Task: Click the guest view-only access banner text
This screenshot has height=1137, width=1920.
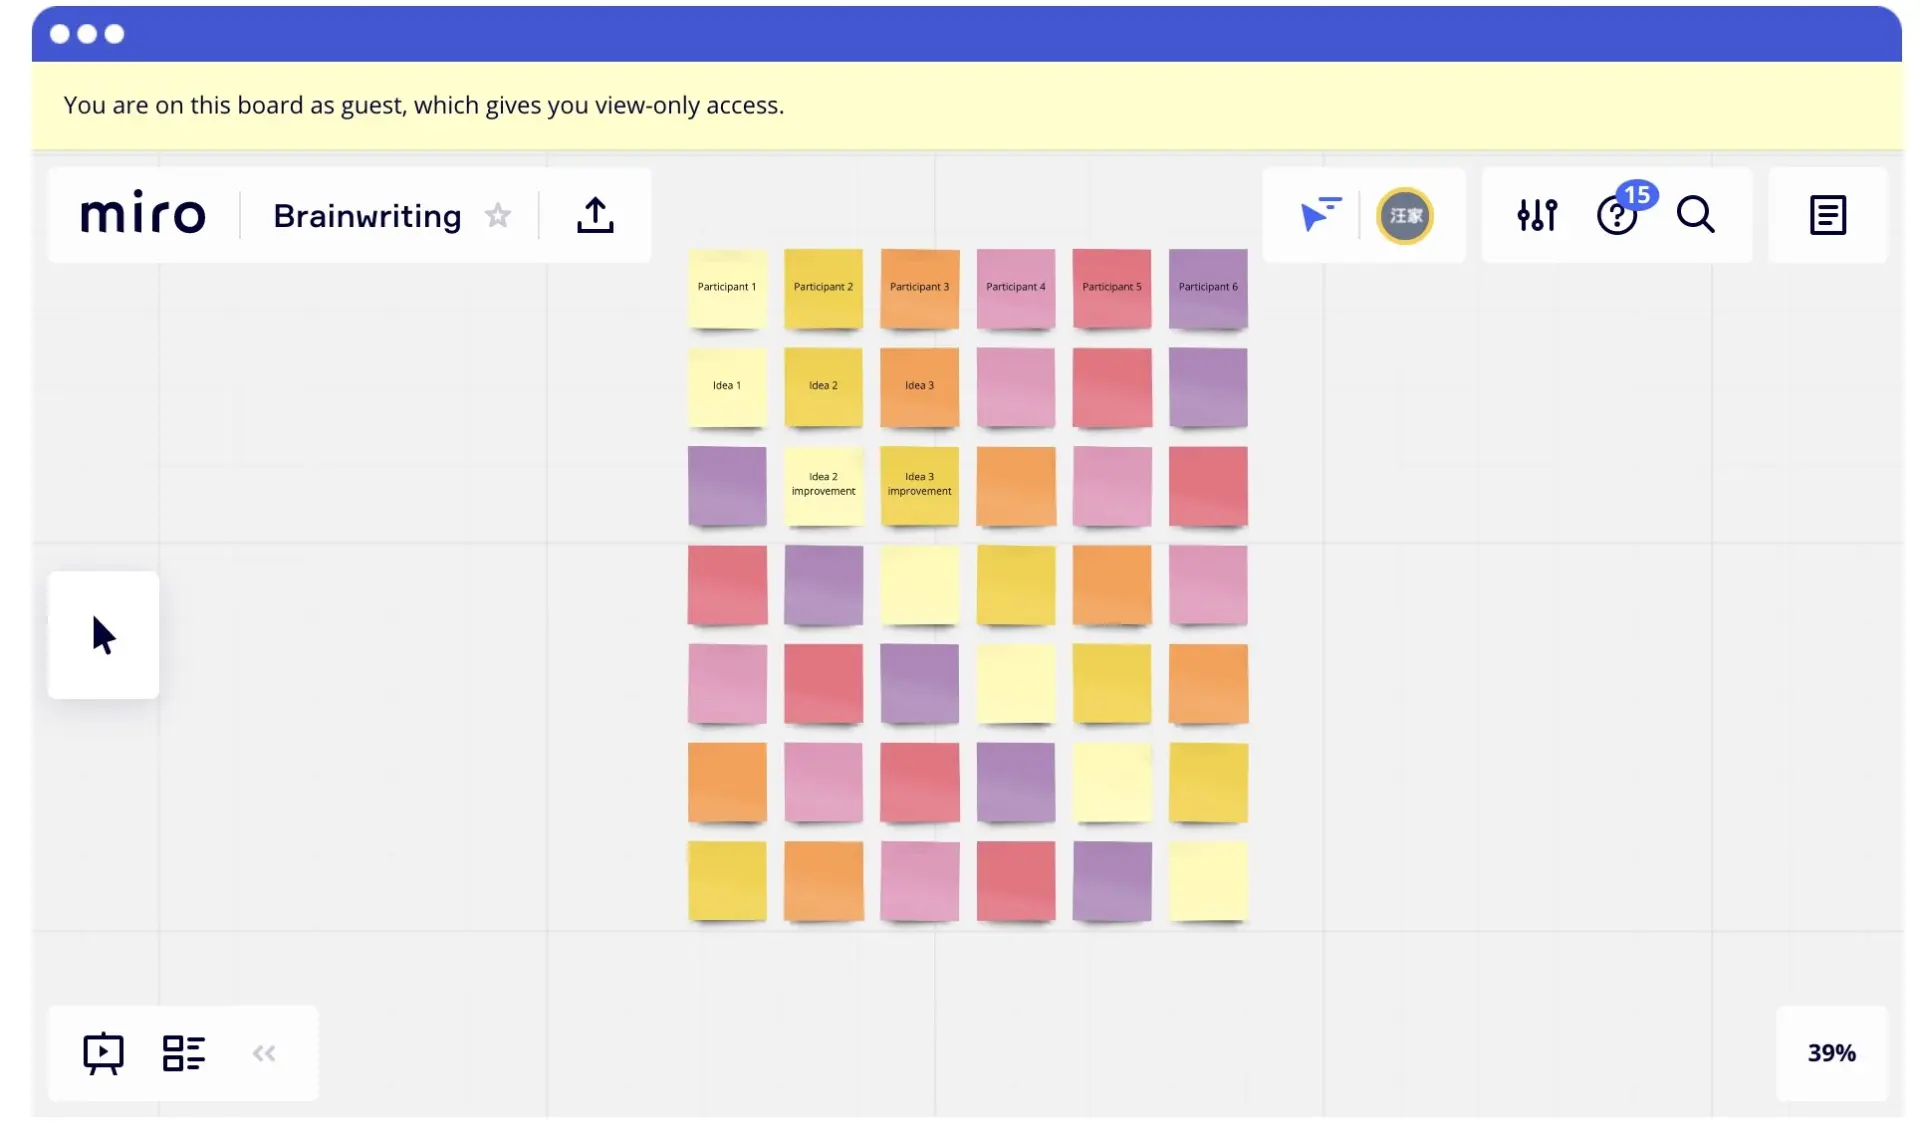Action: (424, 105)
